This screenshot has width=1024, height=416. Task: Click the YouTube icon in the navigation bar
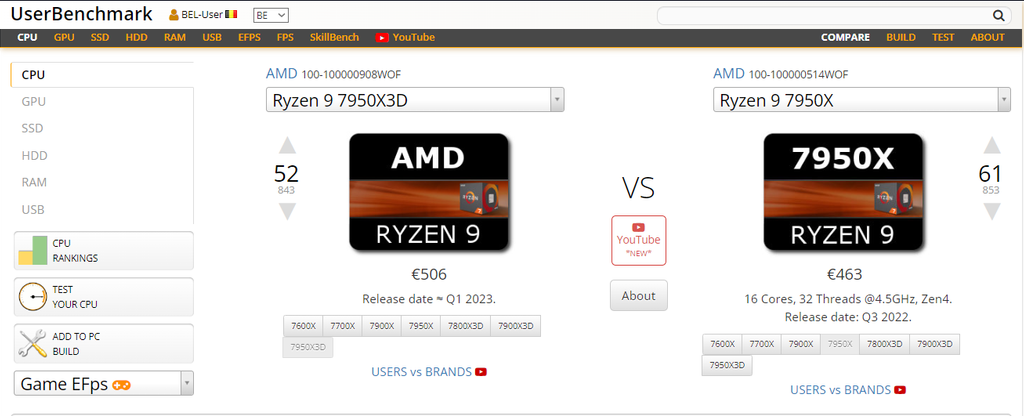[x=382, y=38]
